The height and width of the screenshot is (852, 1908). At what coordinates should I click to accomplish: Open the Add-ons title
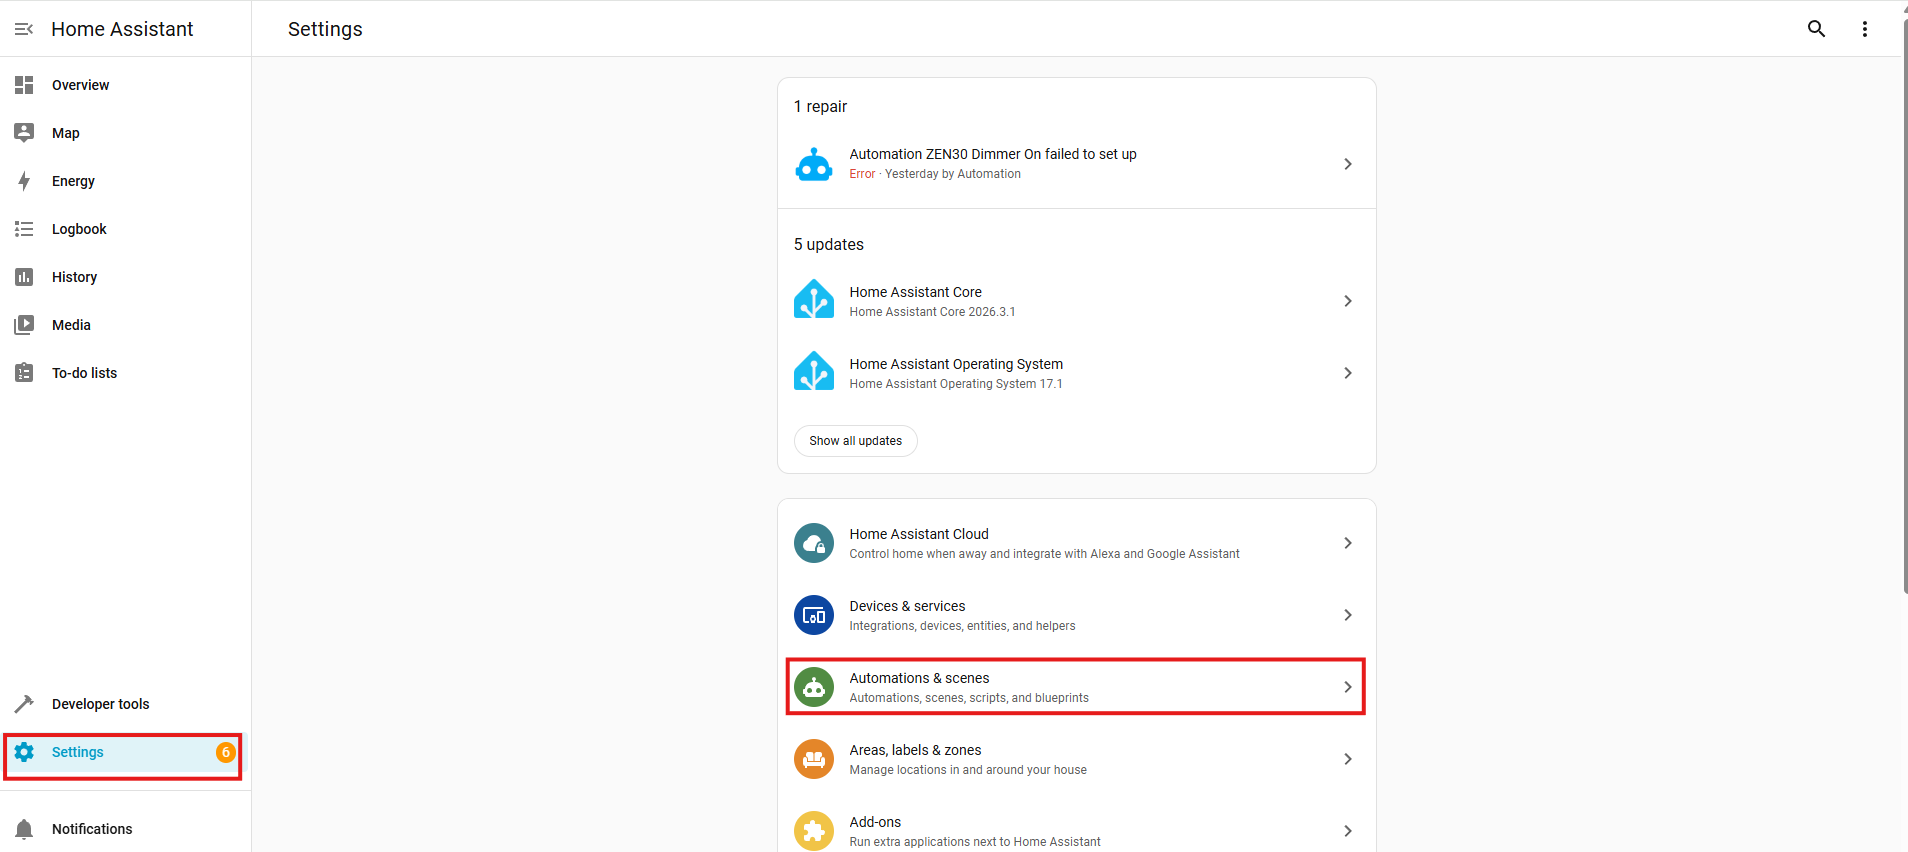876,822
